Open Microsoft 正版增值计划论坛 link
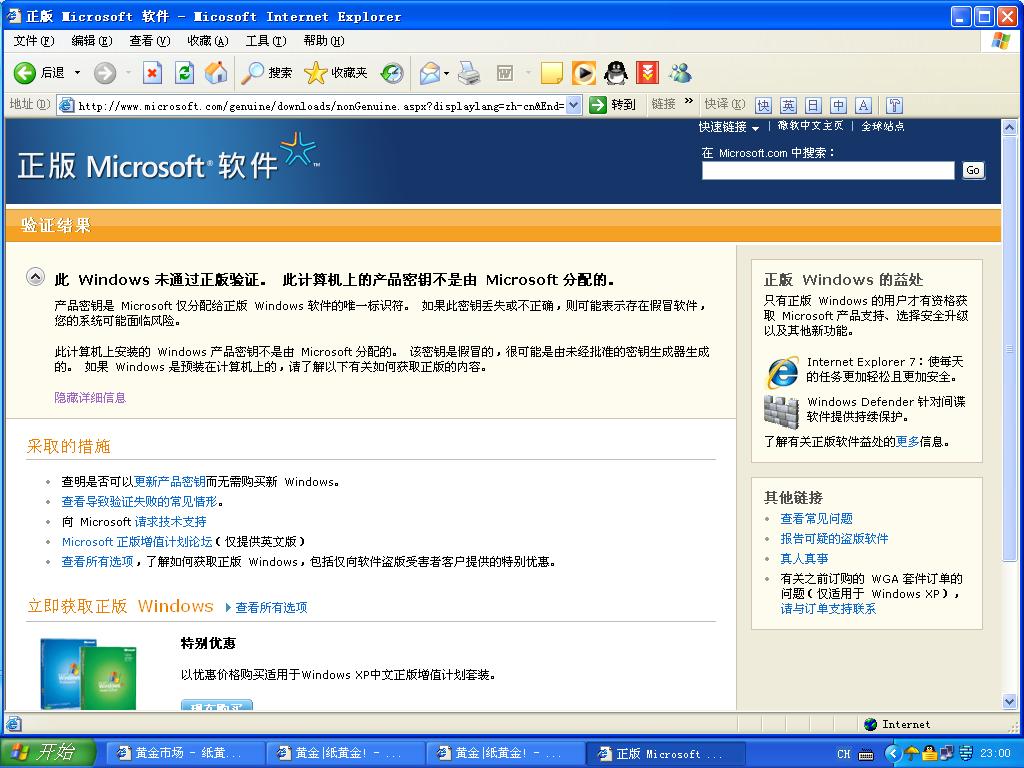Viewport: 1024px width, 768px height. pyautogui.click(x=137, y=541)
